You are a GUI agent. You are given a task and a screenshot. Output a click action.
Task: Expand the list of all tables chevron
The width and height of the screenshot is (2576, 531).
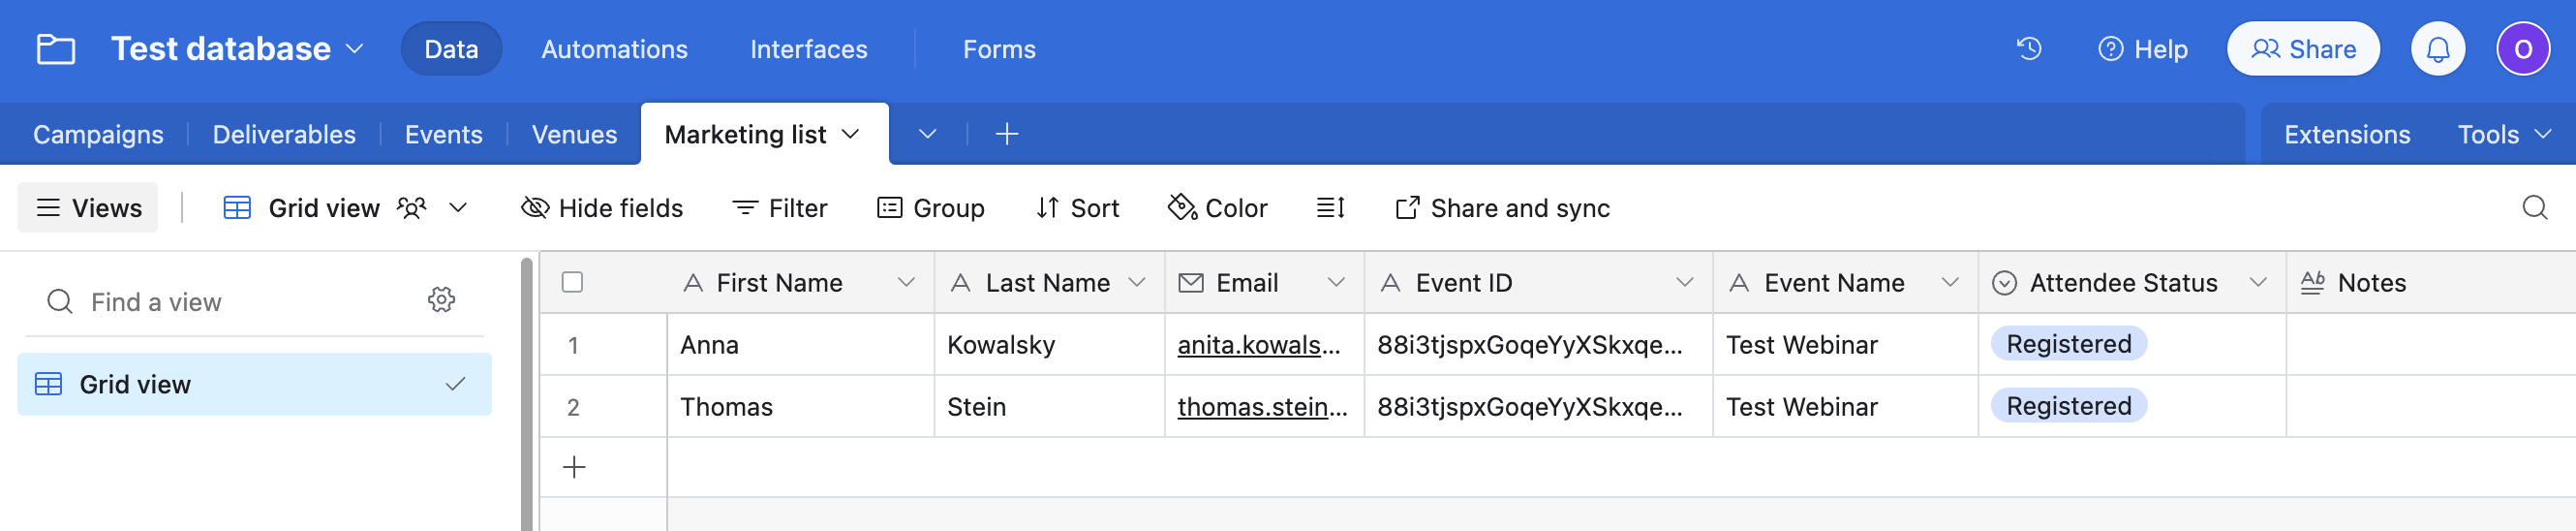[x=927, y=134]
